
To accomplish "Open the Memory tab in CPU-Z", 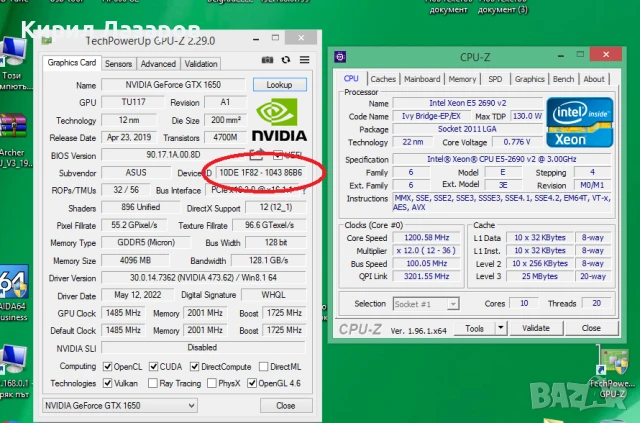I will click(x=462, y=79).
